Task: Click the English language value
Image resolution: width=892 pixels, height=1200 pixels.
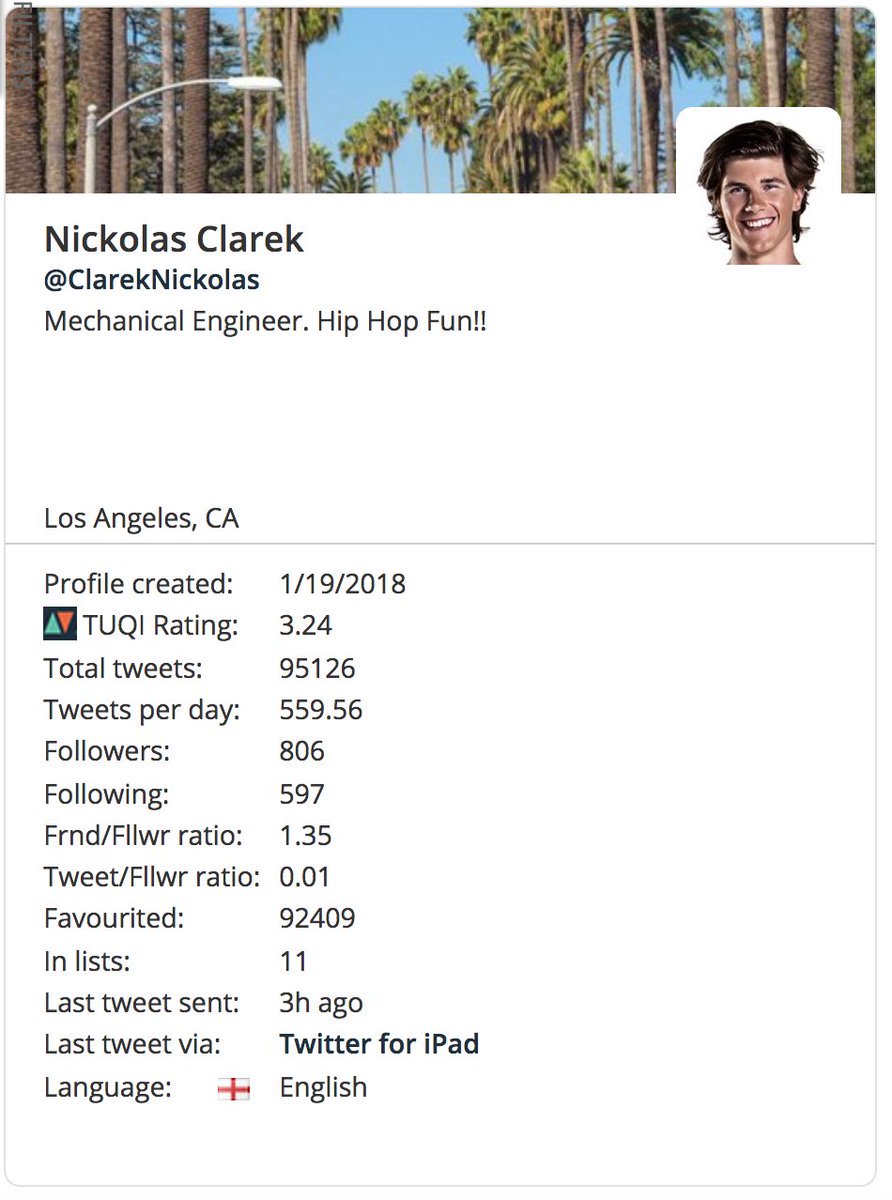Action: click(323, 1088)
